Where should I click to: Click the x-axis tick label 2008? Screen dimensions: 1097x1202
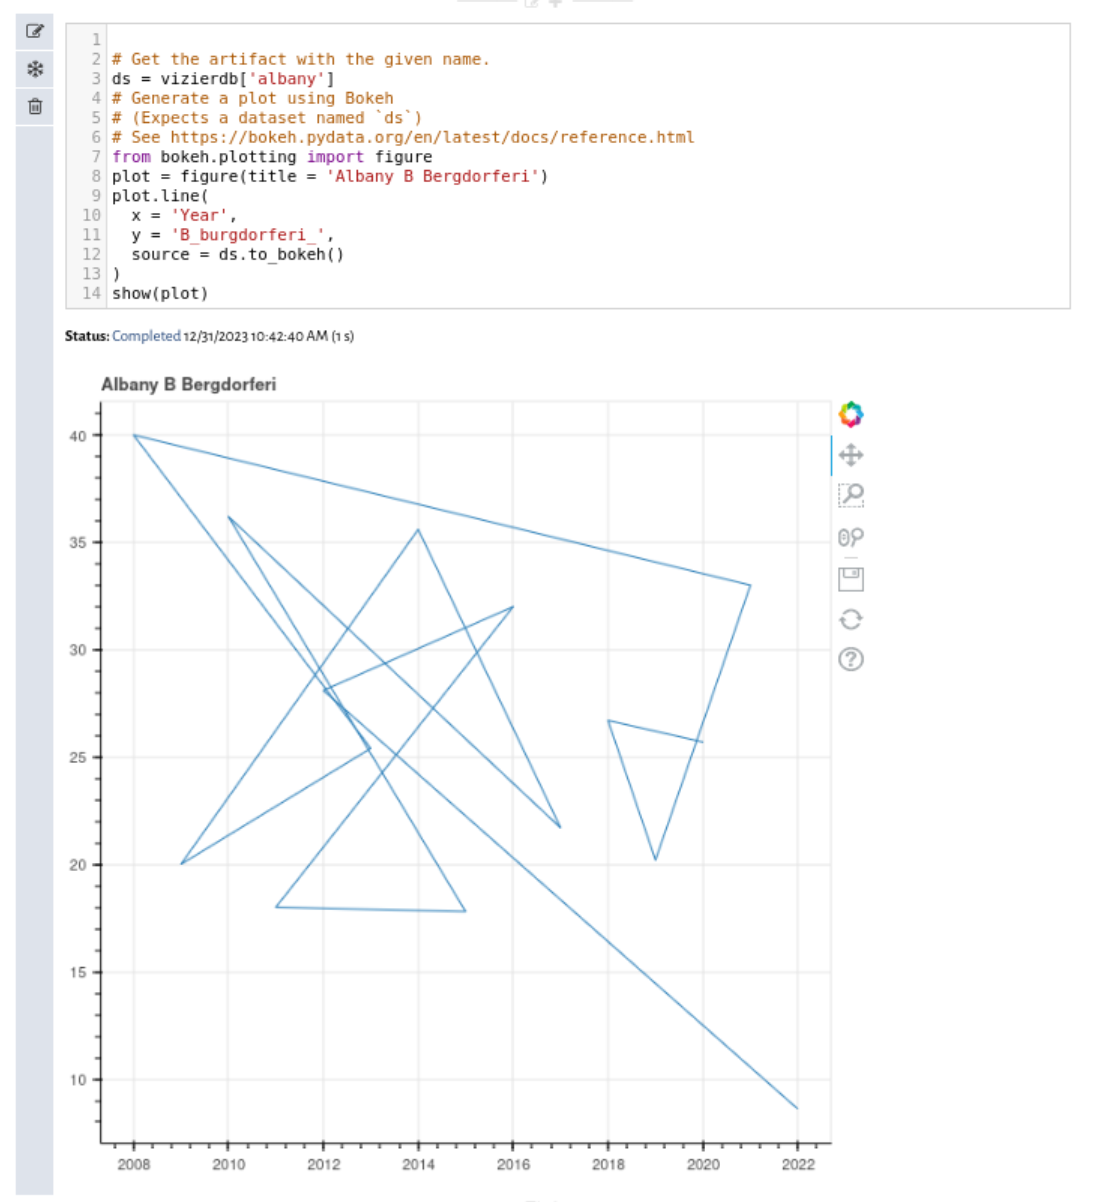click(134, 1164)
